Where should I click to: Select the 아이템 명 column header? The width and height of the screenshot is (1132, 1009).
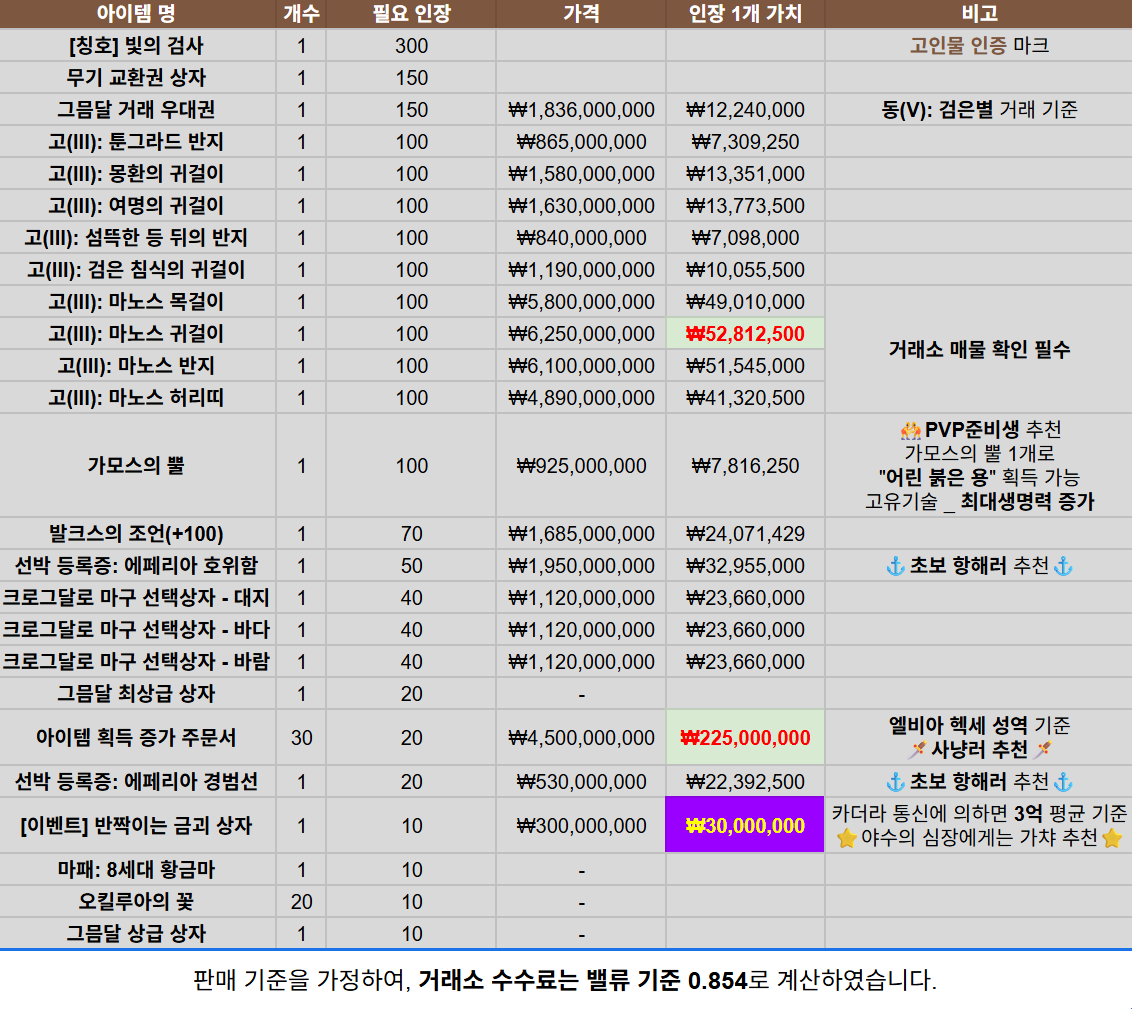(x=138, y=14)
